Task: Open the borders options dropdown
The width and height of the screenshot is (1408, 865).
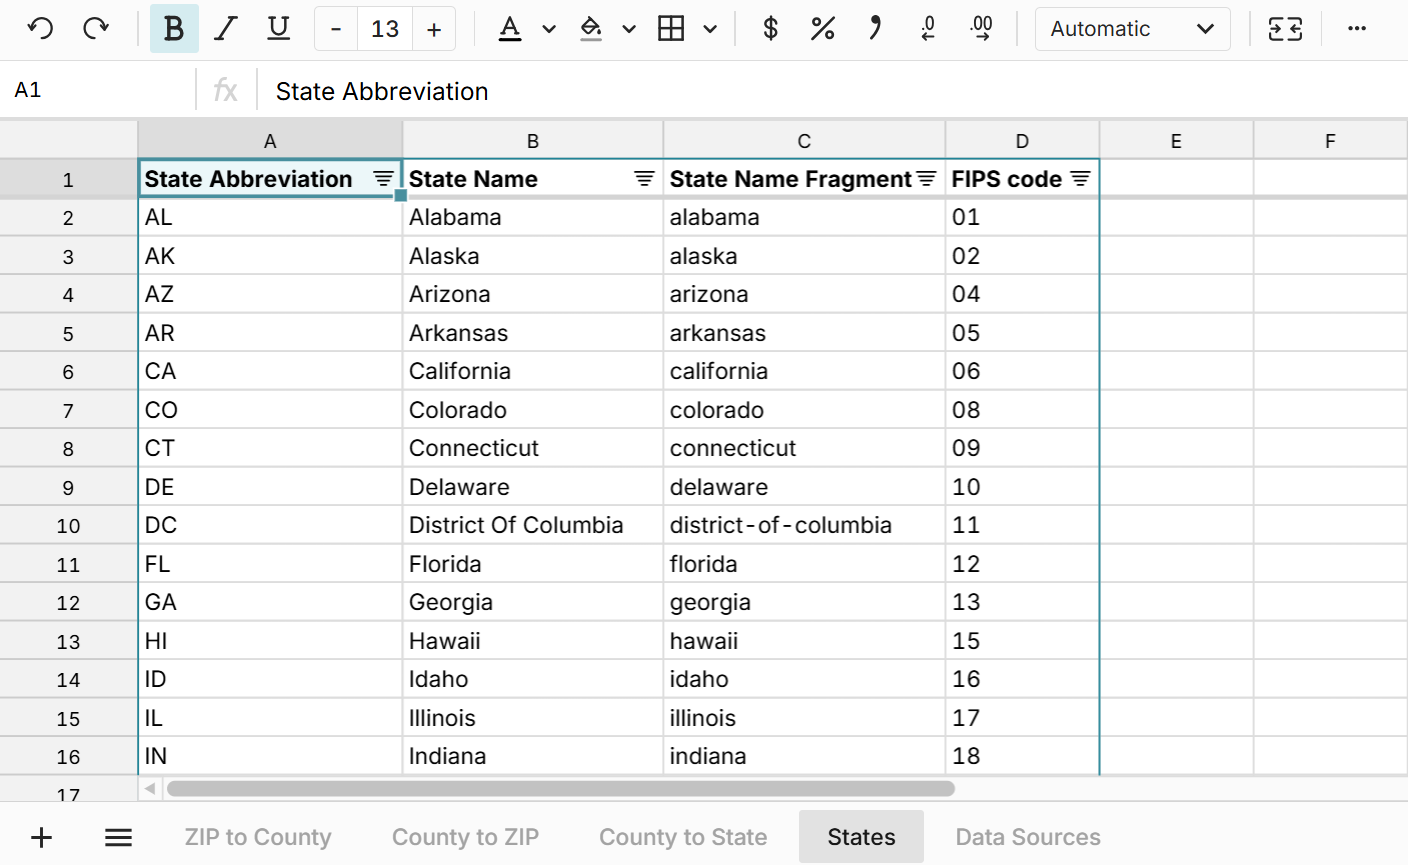Action: point(710,28)
